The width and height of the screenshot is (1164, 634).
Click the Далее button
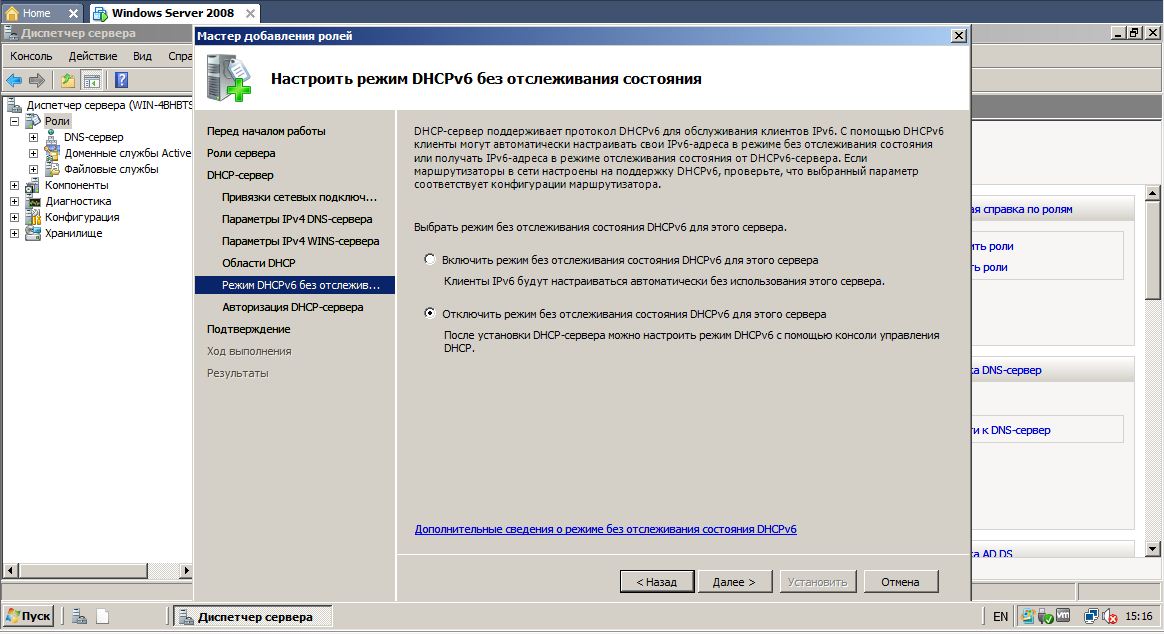735,582
